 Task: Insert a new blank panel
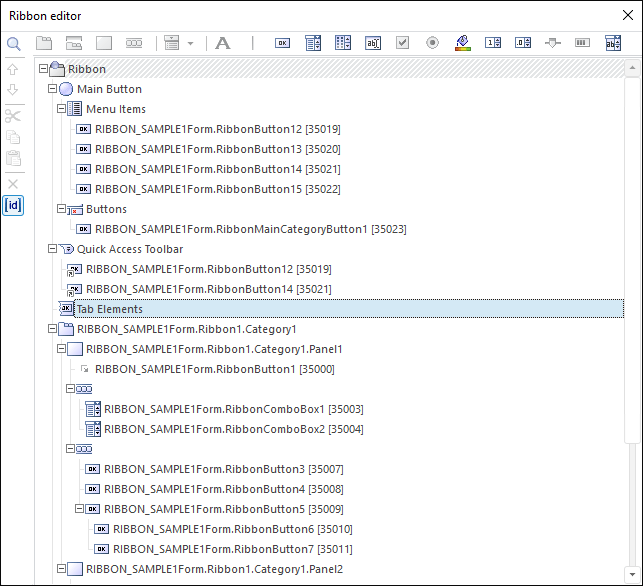click(104, 43)
